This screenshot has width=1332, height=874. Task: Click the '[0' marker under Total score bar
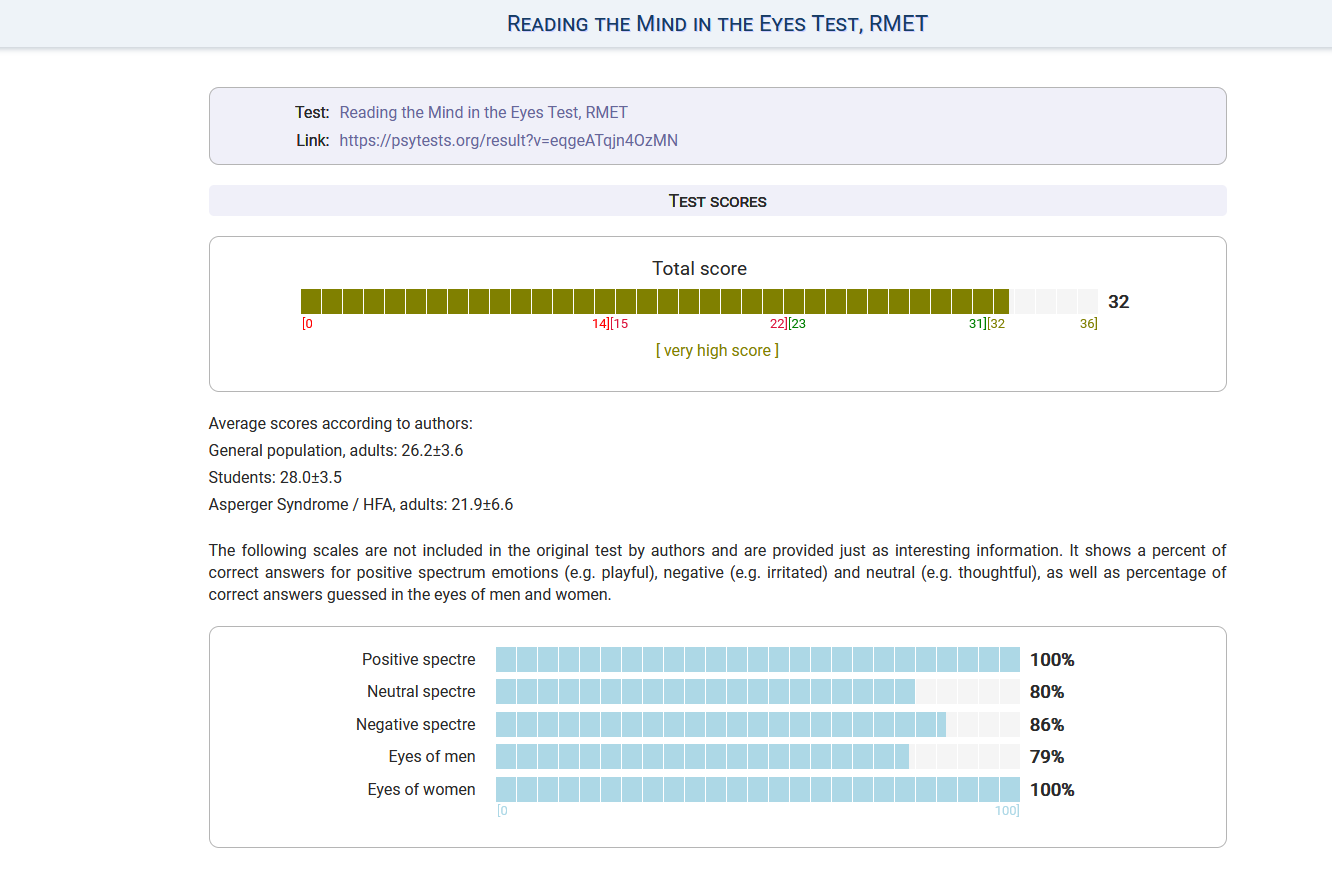click(307, 323)
